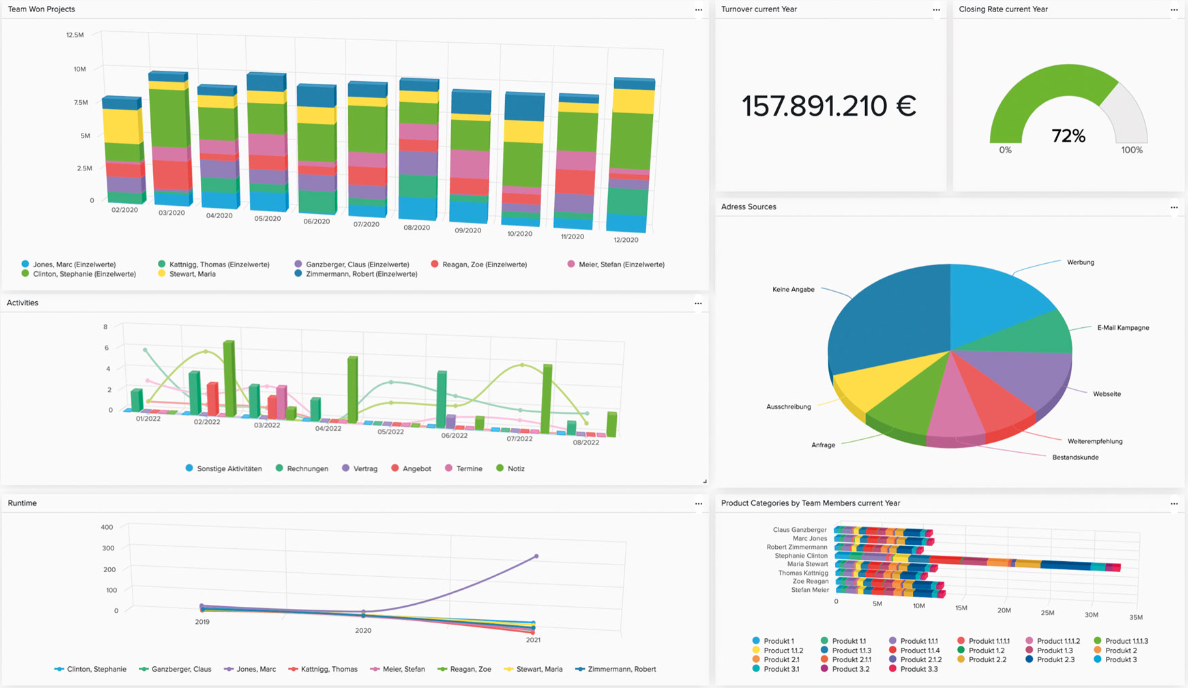Toggle Stewart, Maria in Runtime legend
Screen dimensions: 1188x688
[534, 669]
